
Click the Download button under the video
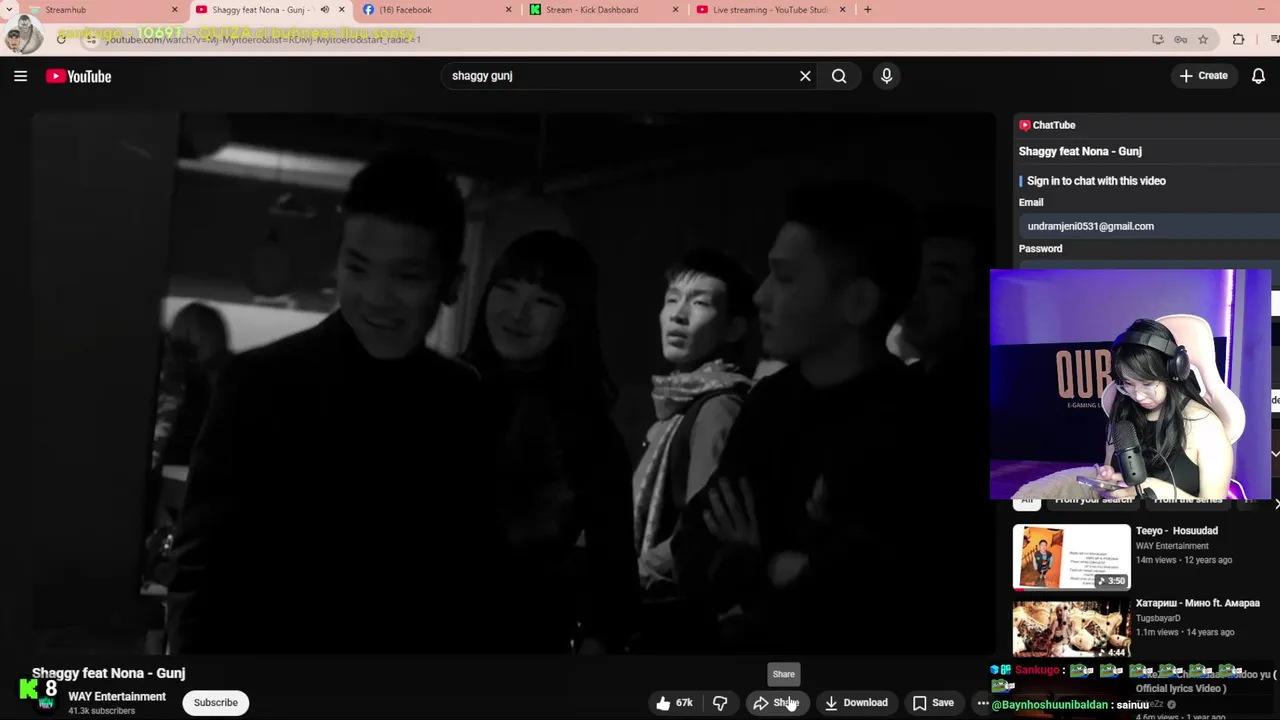[856, 703]
